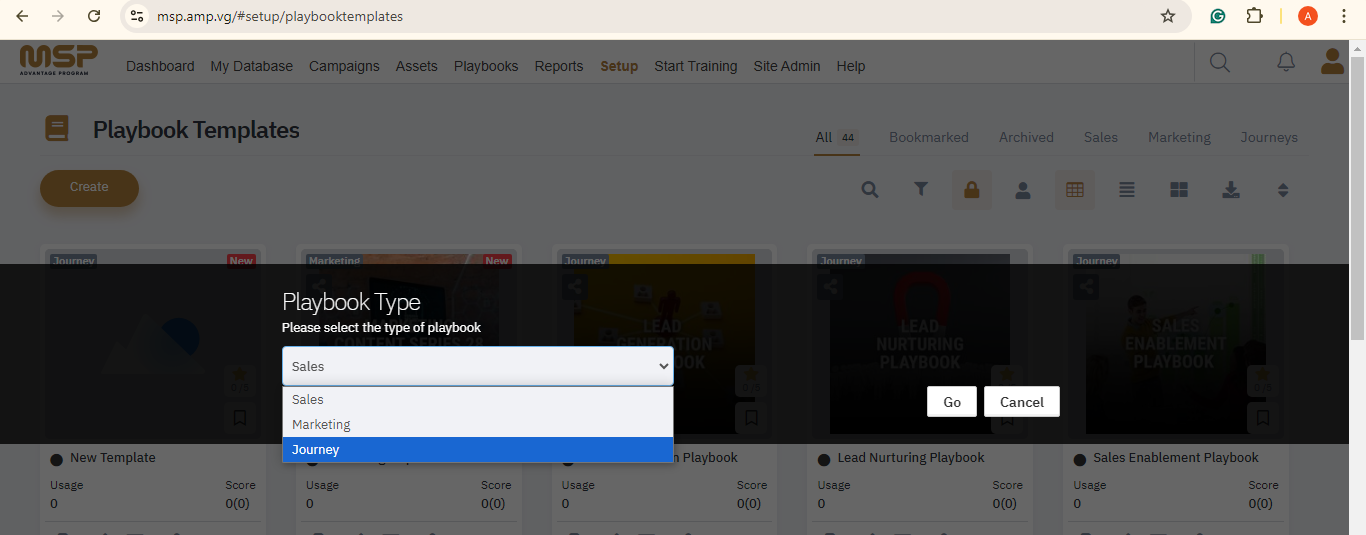Bookmark the Lead Generation Playbook card
1366x535 pixels.
[x=751, y=418]
